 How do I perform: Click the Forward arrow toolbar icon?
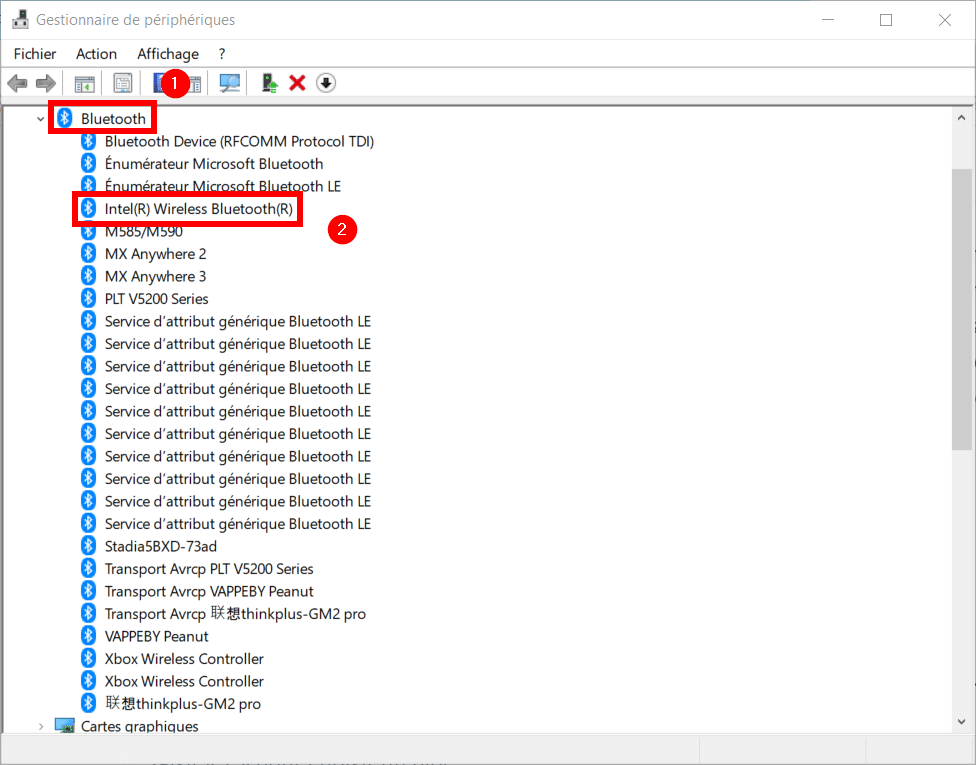[x=45, y=83]
